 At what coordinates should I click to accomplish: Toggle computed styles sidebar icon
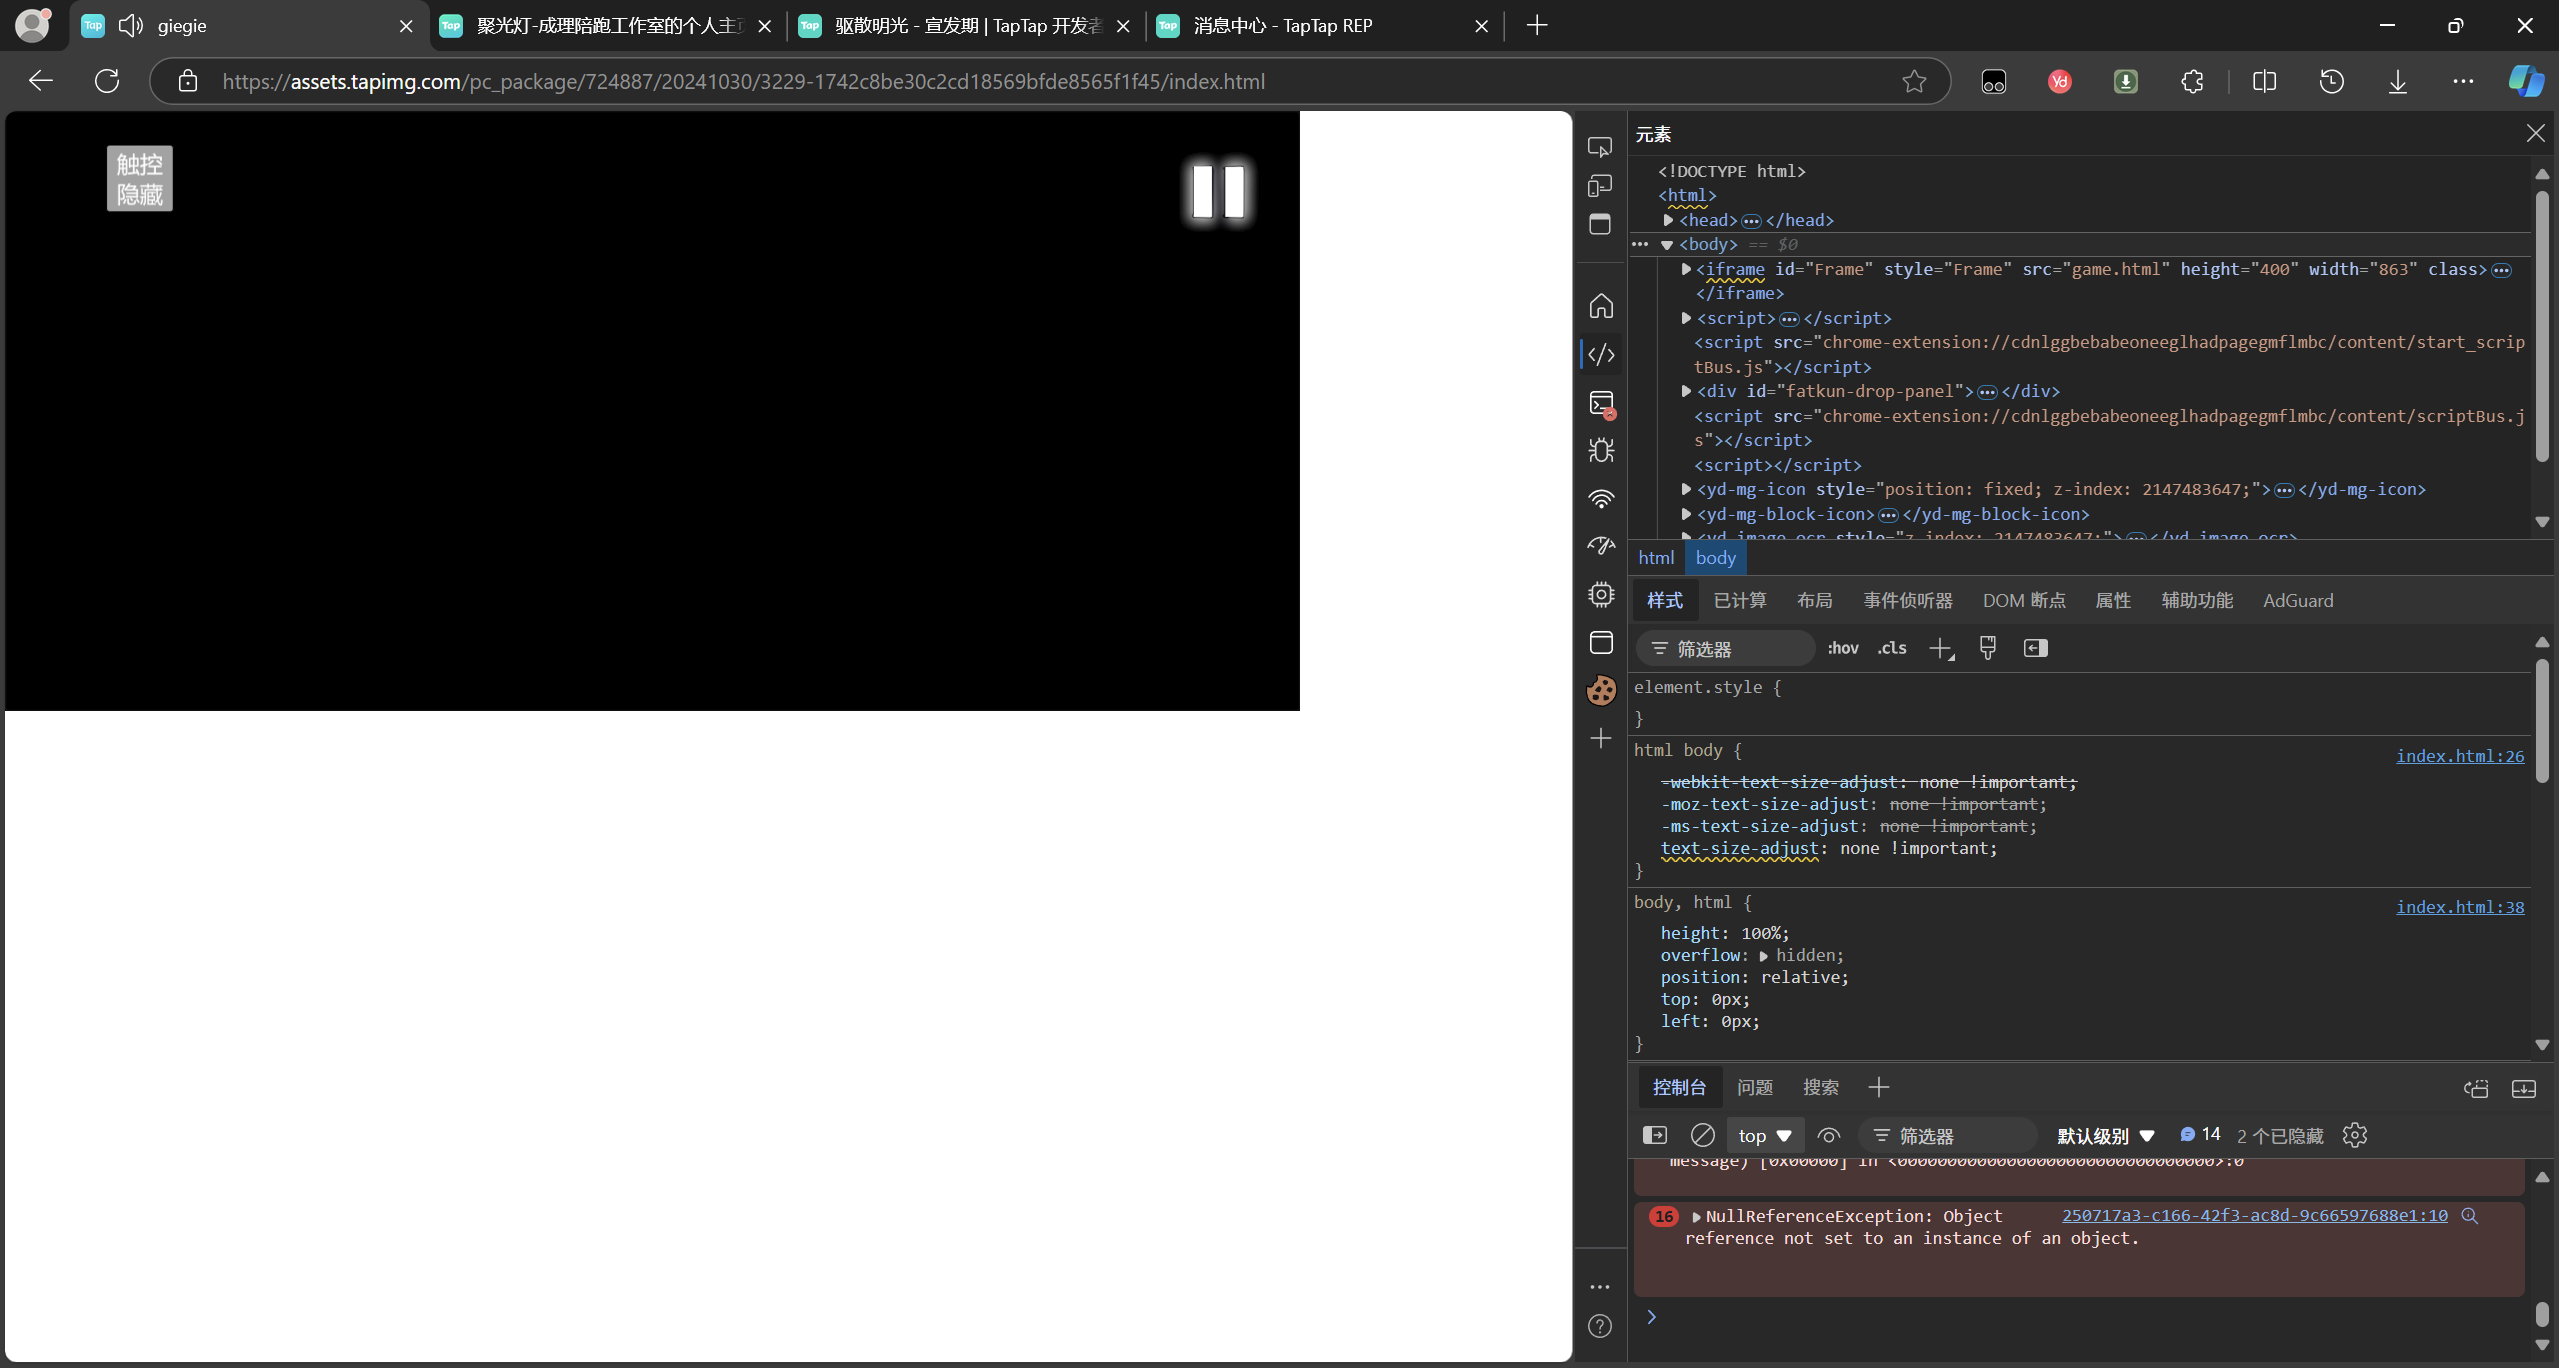[2036, 648]
